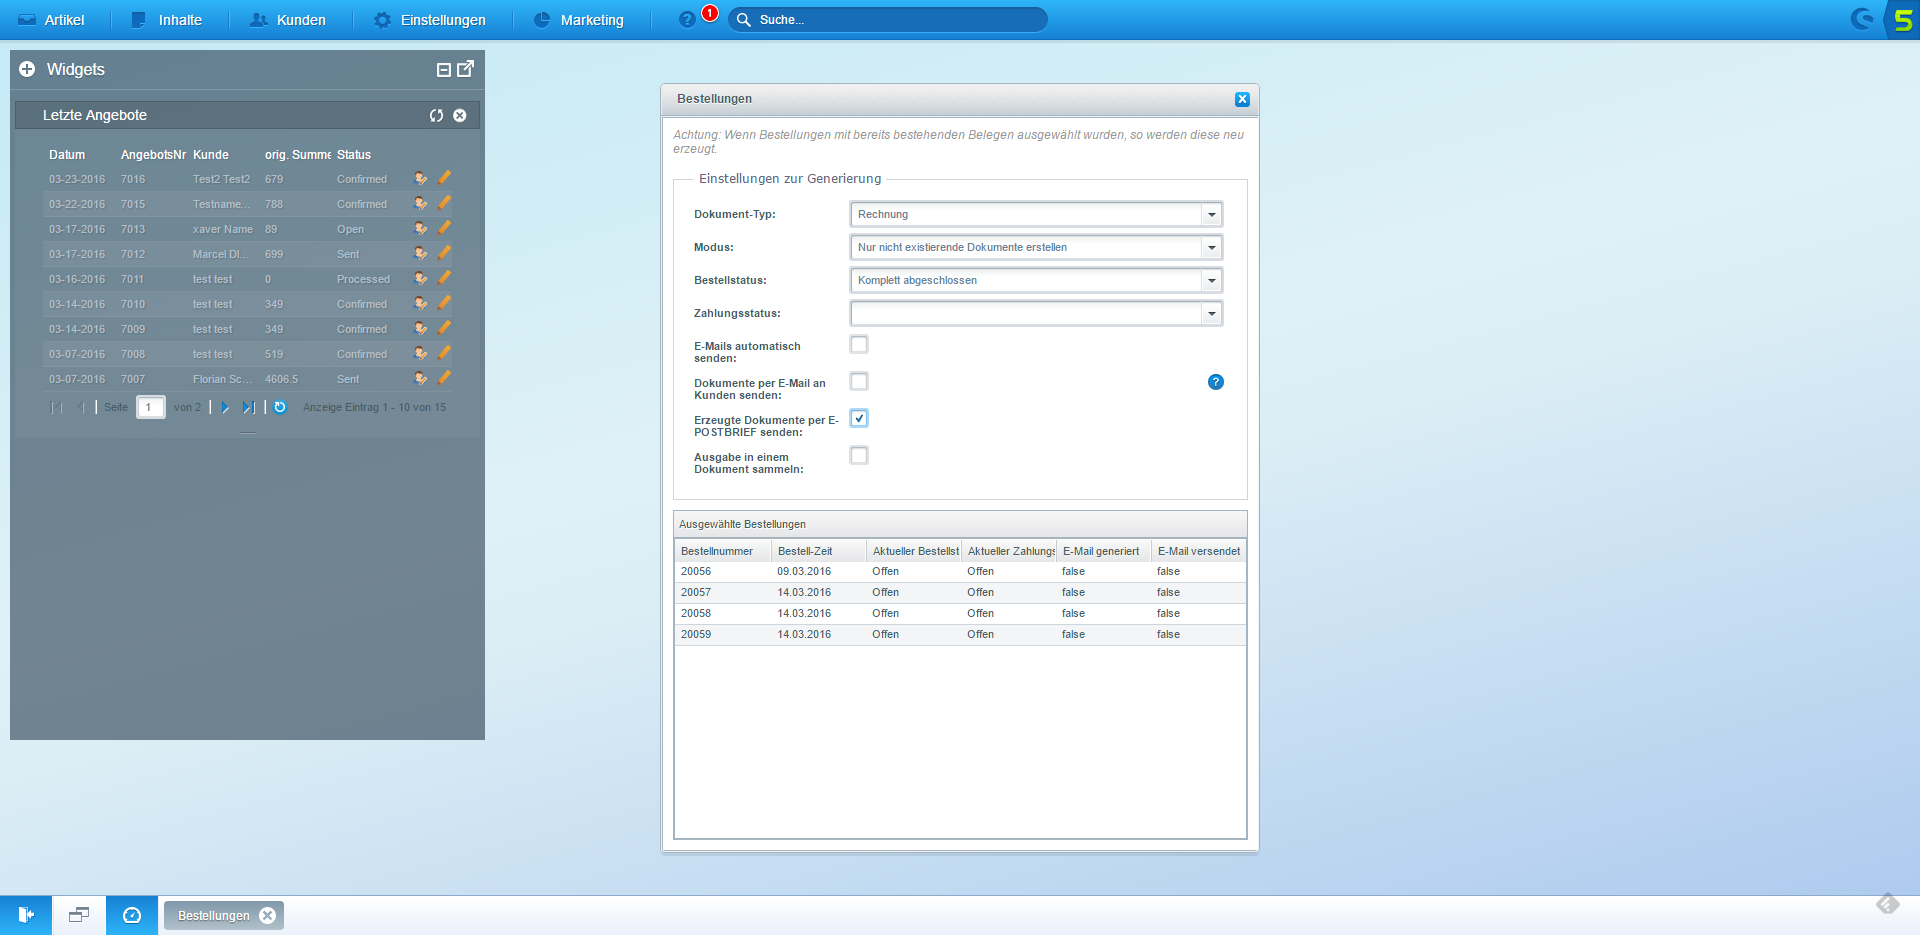Close the Letzte Angebote widget
Viewport: 1920px width, 935px height.
point(460,115)
